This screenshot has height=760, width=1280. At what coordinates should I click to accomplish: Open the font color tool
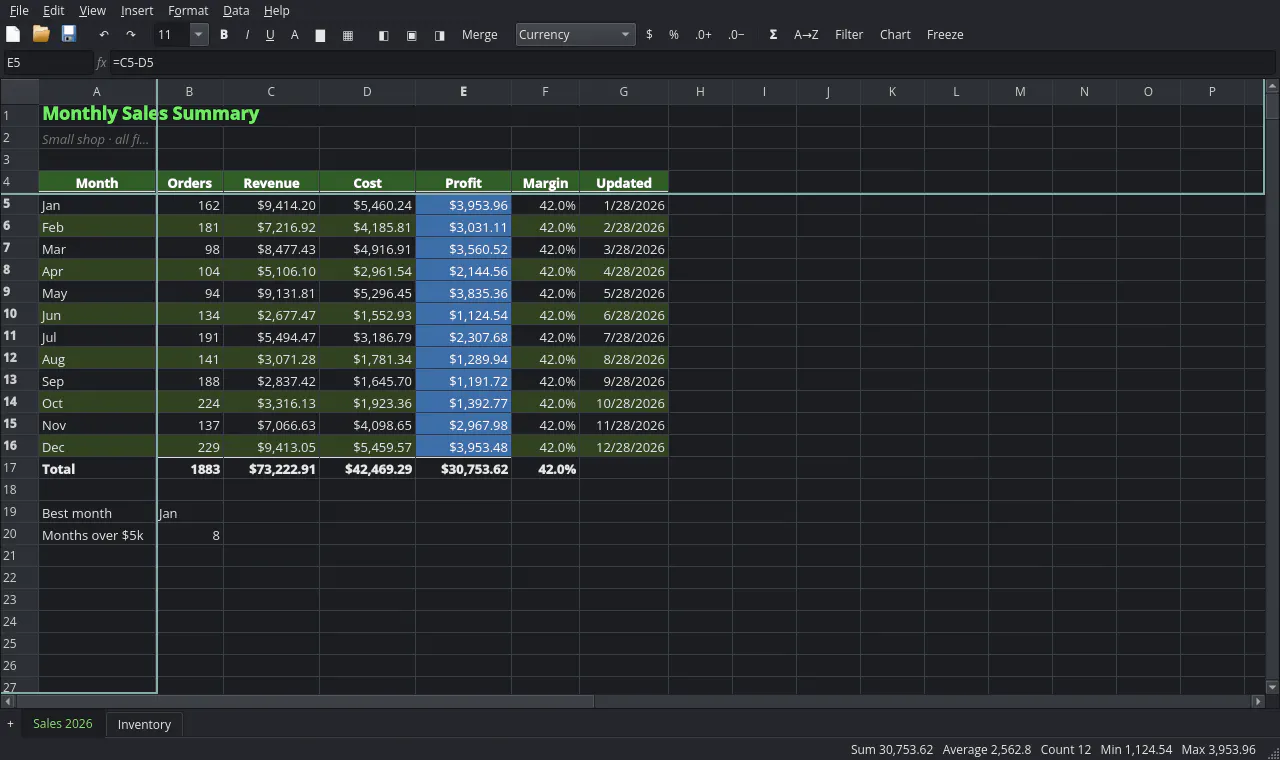point(294,34)
